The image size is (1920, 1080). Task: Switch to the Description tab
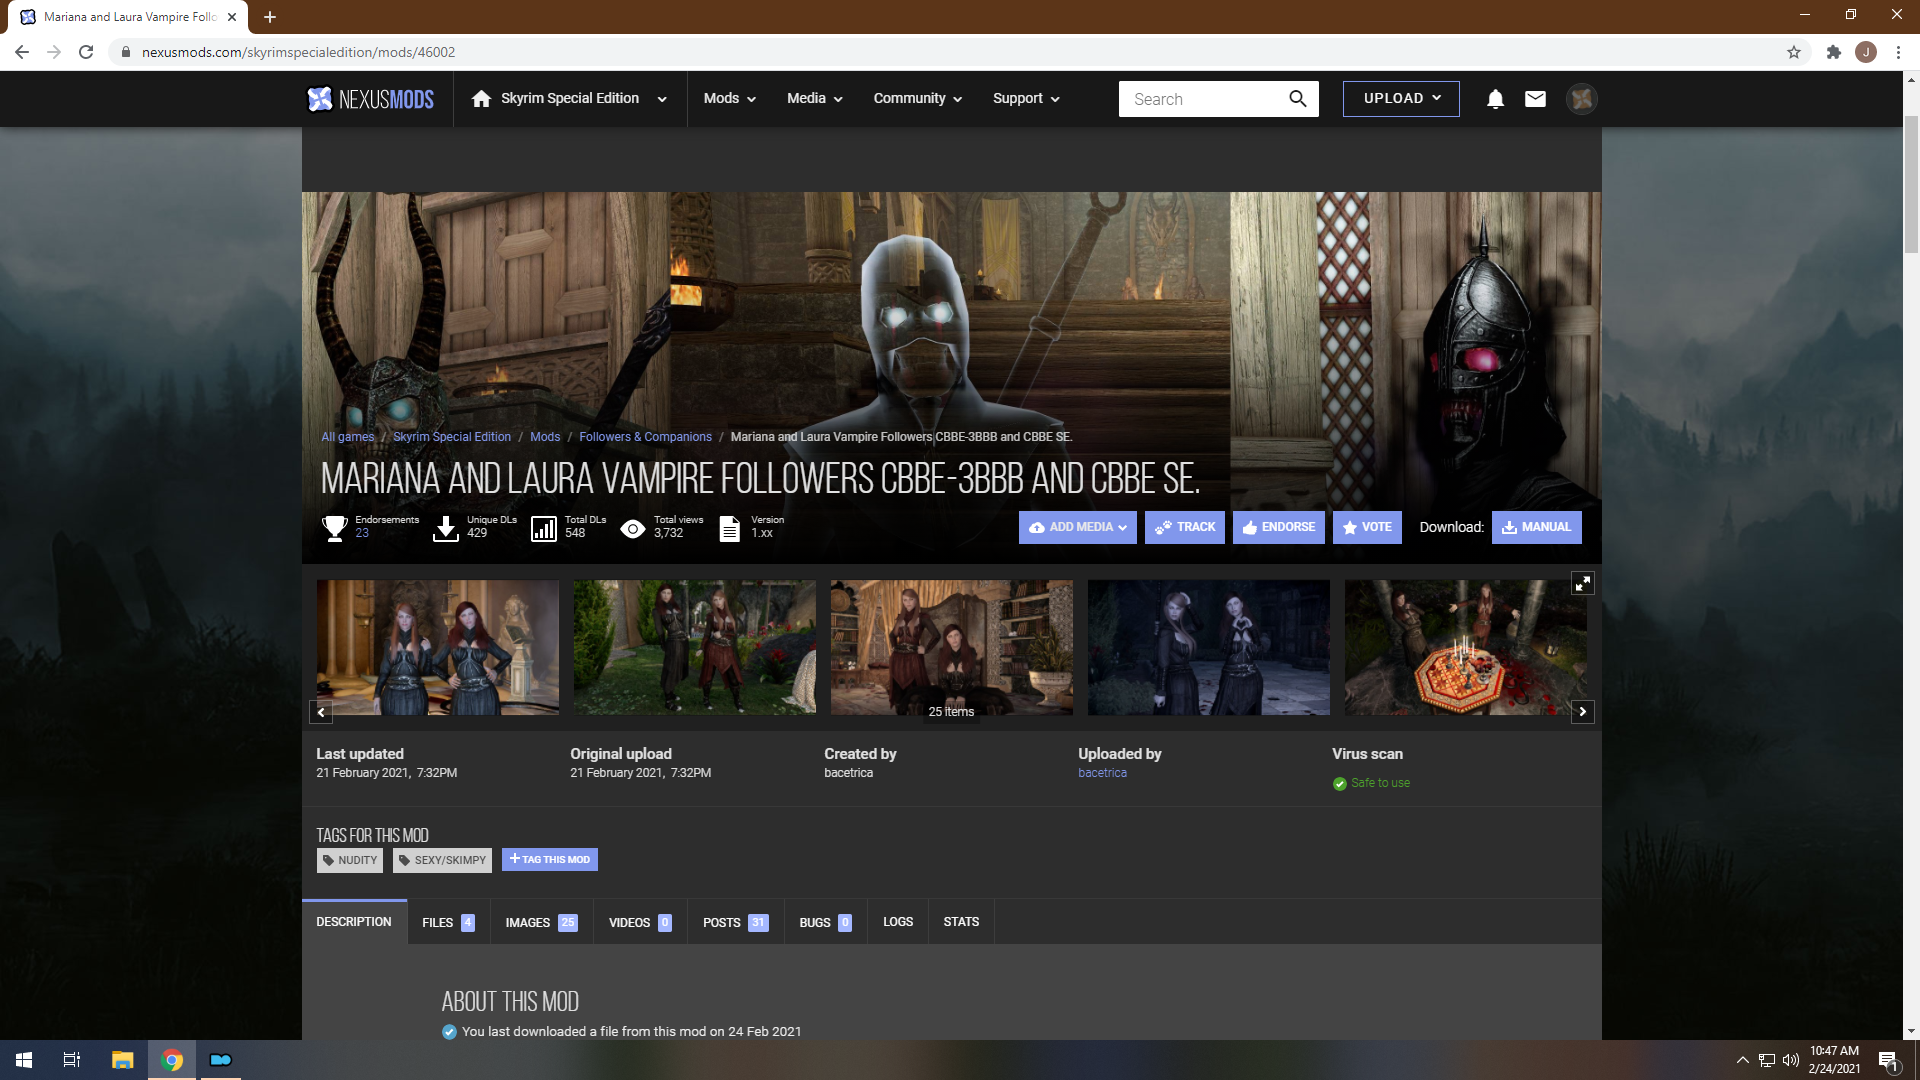[x=354, y=922]
